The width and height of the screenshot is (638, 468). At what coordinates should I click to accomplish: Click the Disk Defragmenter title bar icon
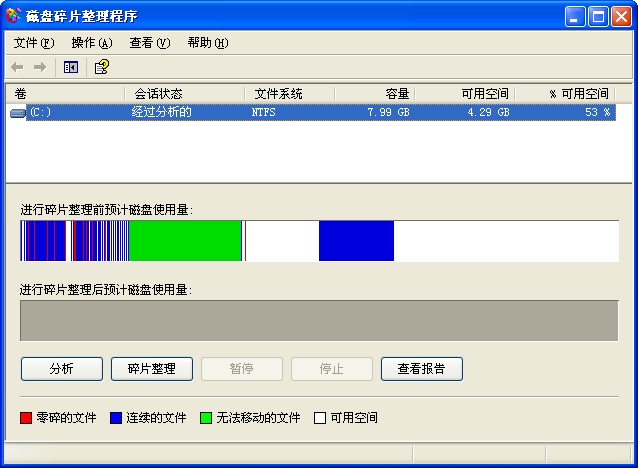13,16
